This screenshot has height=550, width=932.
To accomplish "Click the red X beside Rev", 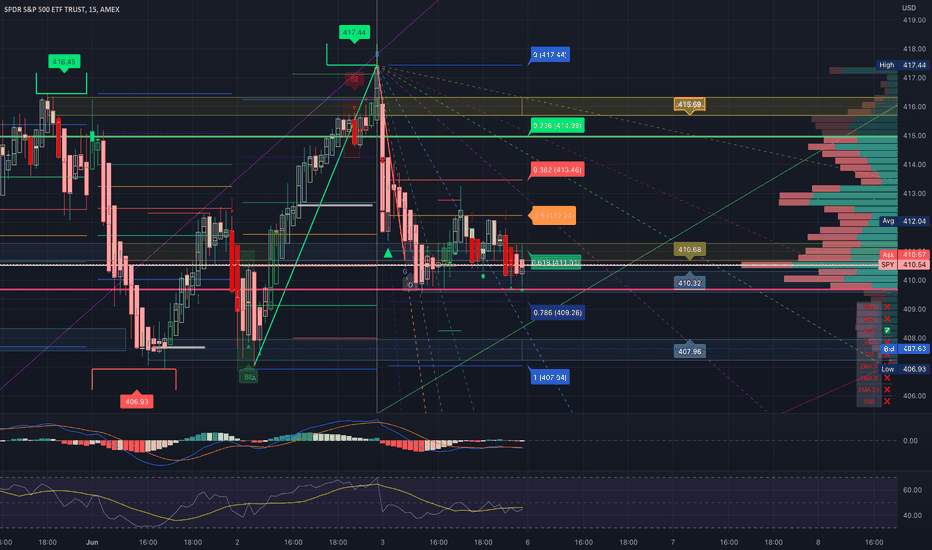I will (x=887, y=319).
